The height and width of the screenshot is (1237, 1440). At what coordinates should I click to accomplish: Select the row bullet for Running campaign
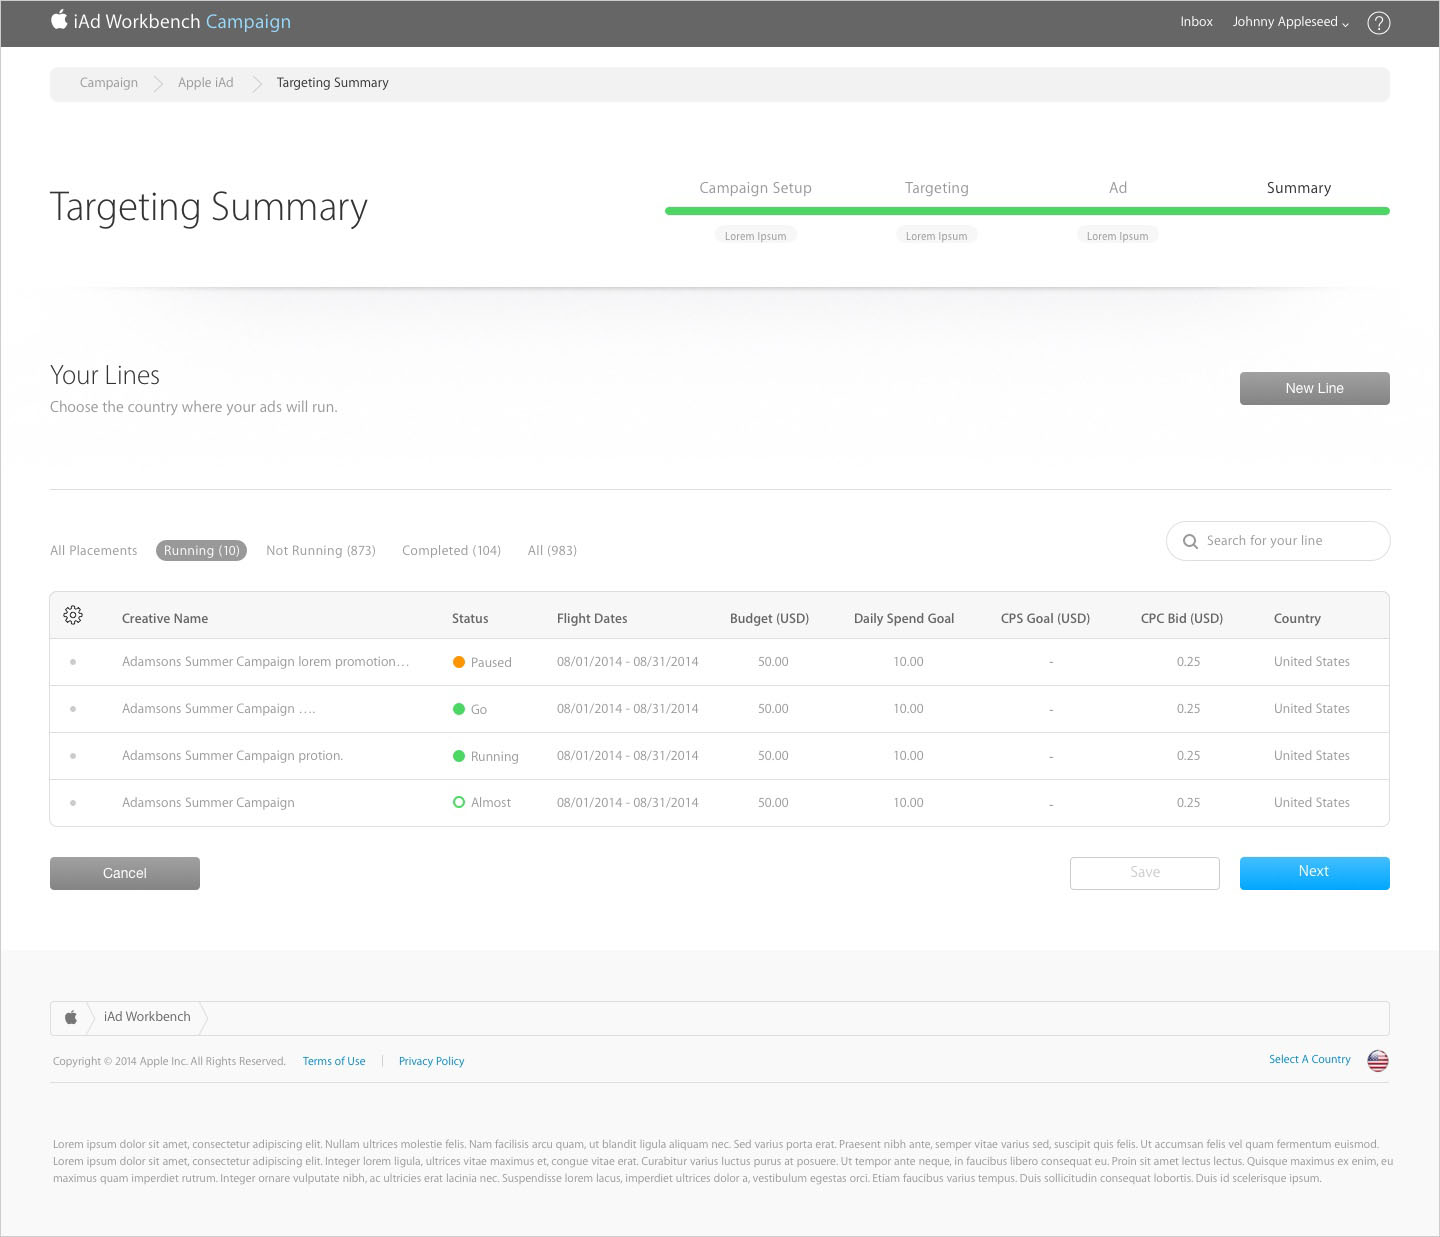click(73, 756)
